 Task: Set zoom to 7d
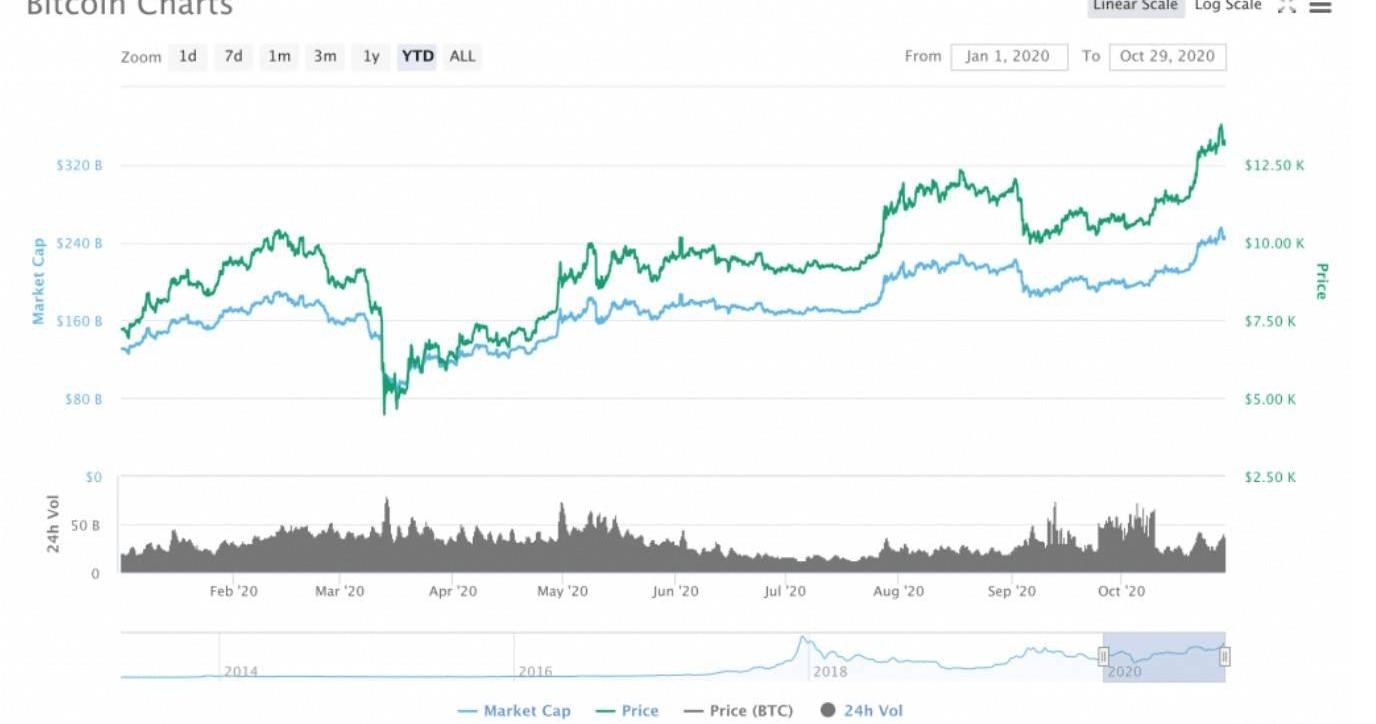pyautogui.click(x=233, y=57)
